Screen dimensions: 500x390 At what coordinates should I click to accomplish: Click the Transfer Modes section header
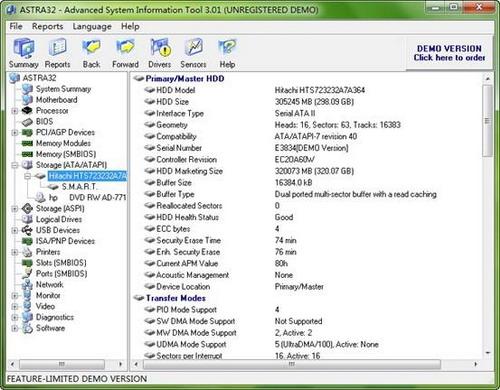(x=176, y=298)
